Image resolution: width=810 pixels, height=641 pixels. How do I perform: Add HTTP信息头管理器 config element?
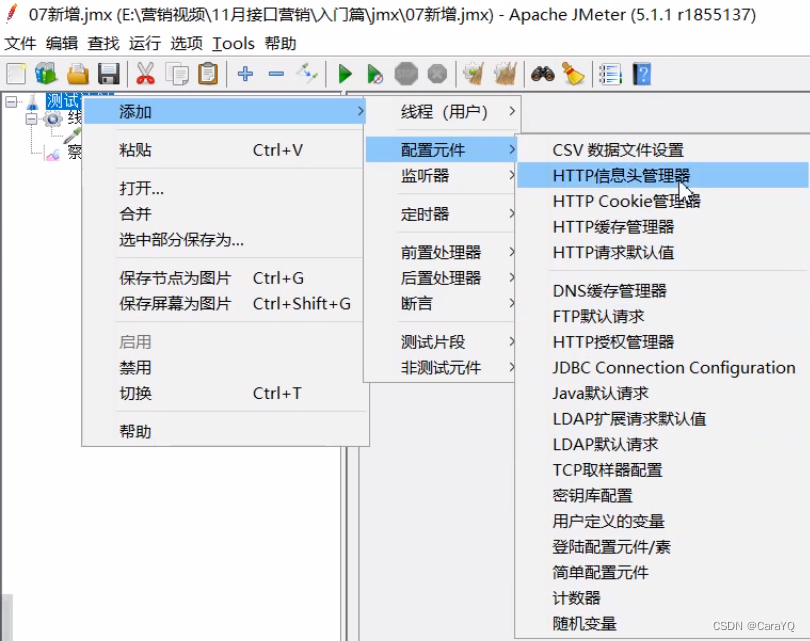[x=663, y=176]
